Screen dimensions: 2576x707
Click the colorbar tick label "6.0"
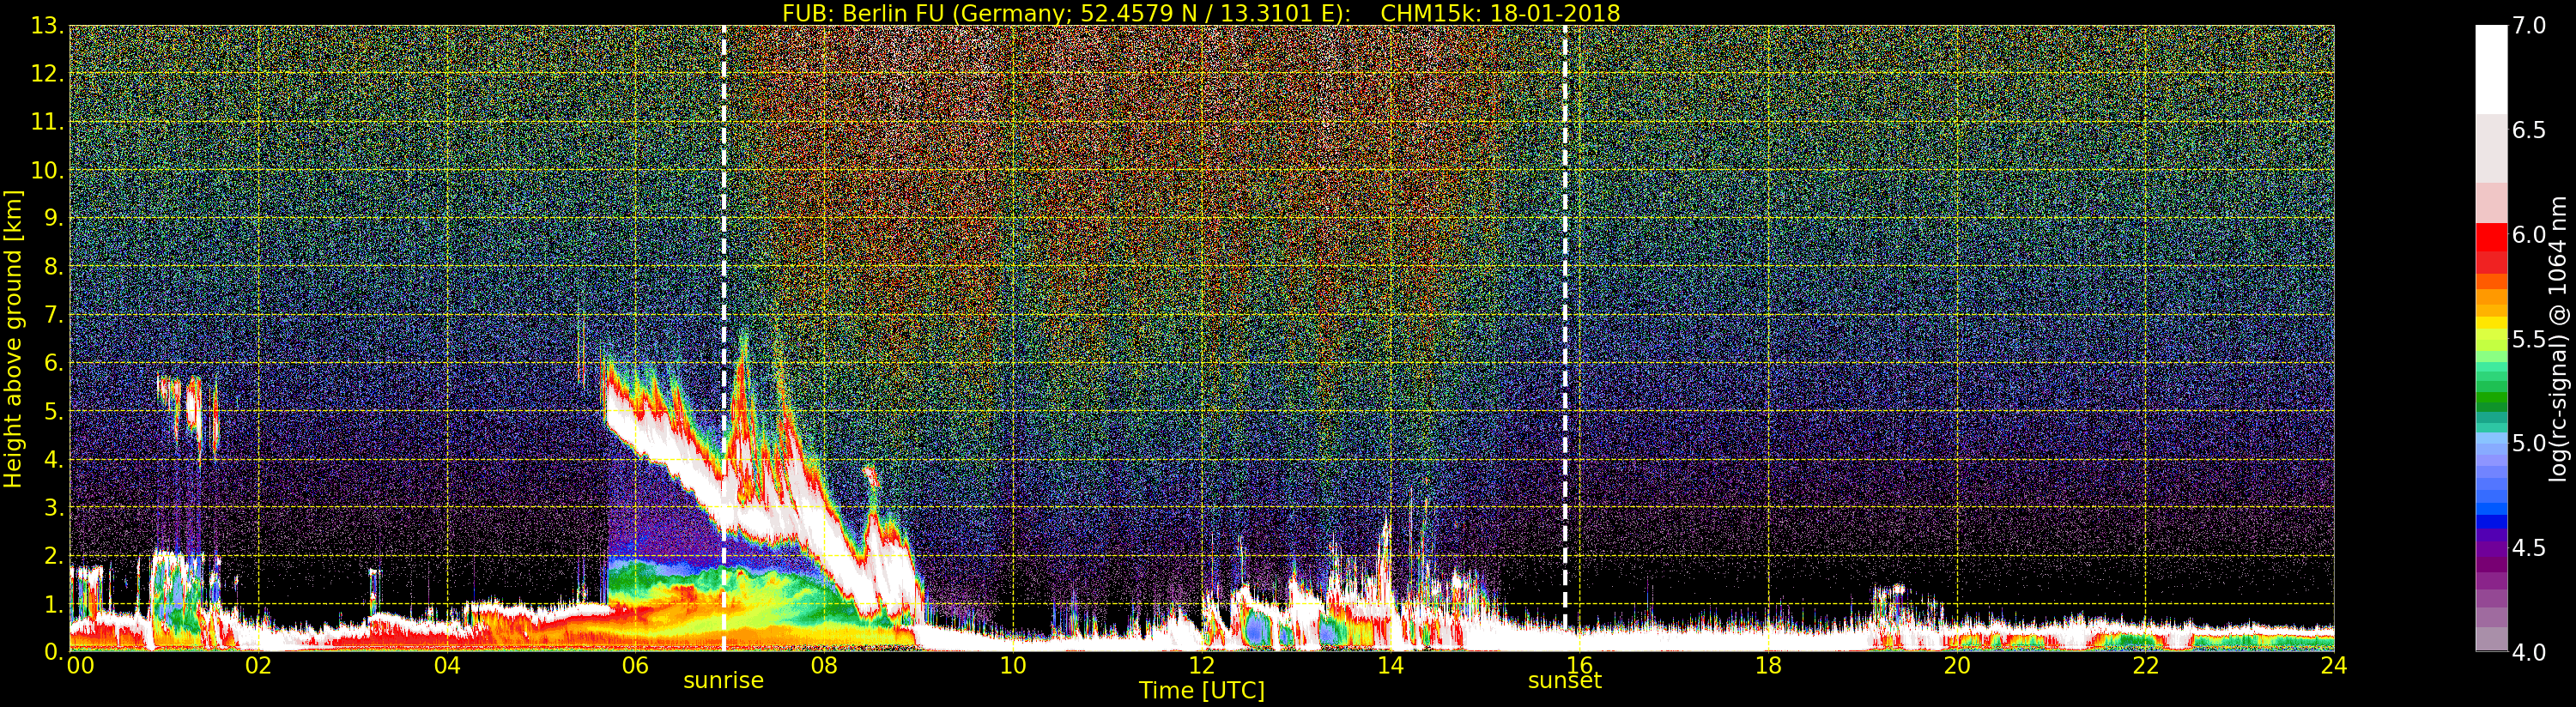(2528, 235)
